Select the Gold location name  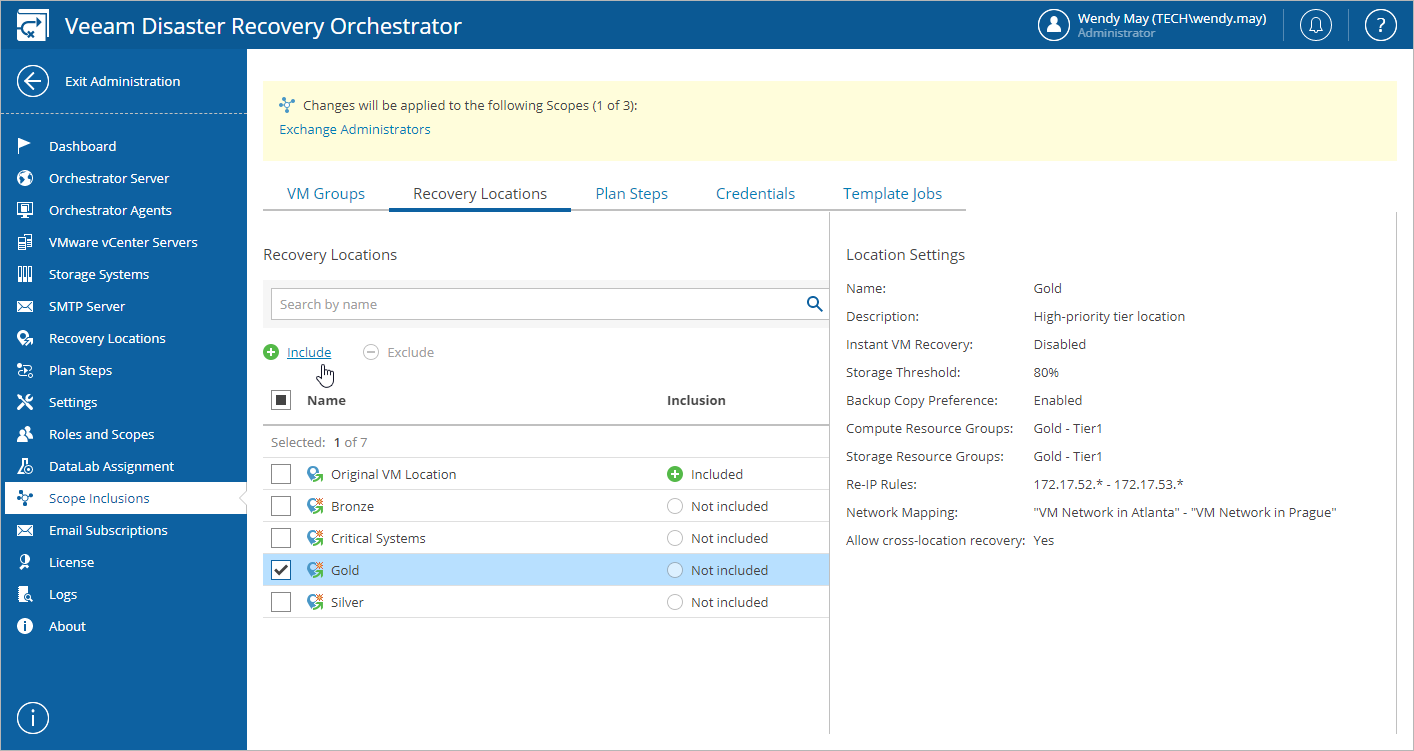click(x=345, y=570)
